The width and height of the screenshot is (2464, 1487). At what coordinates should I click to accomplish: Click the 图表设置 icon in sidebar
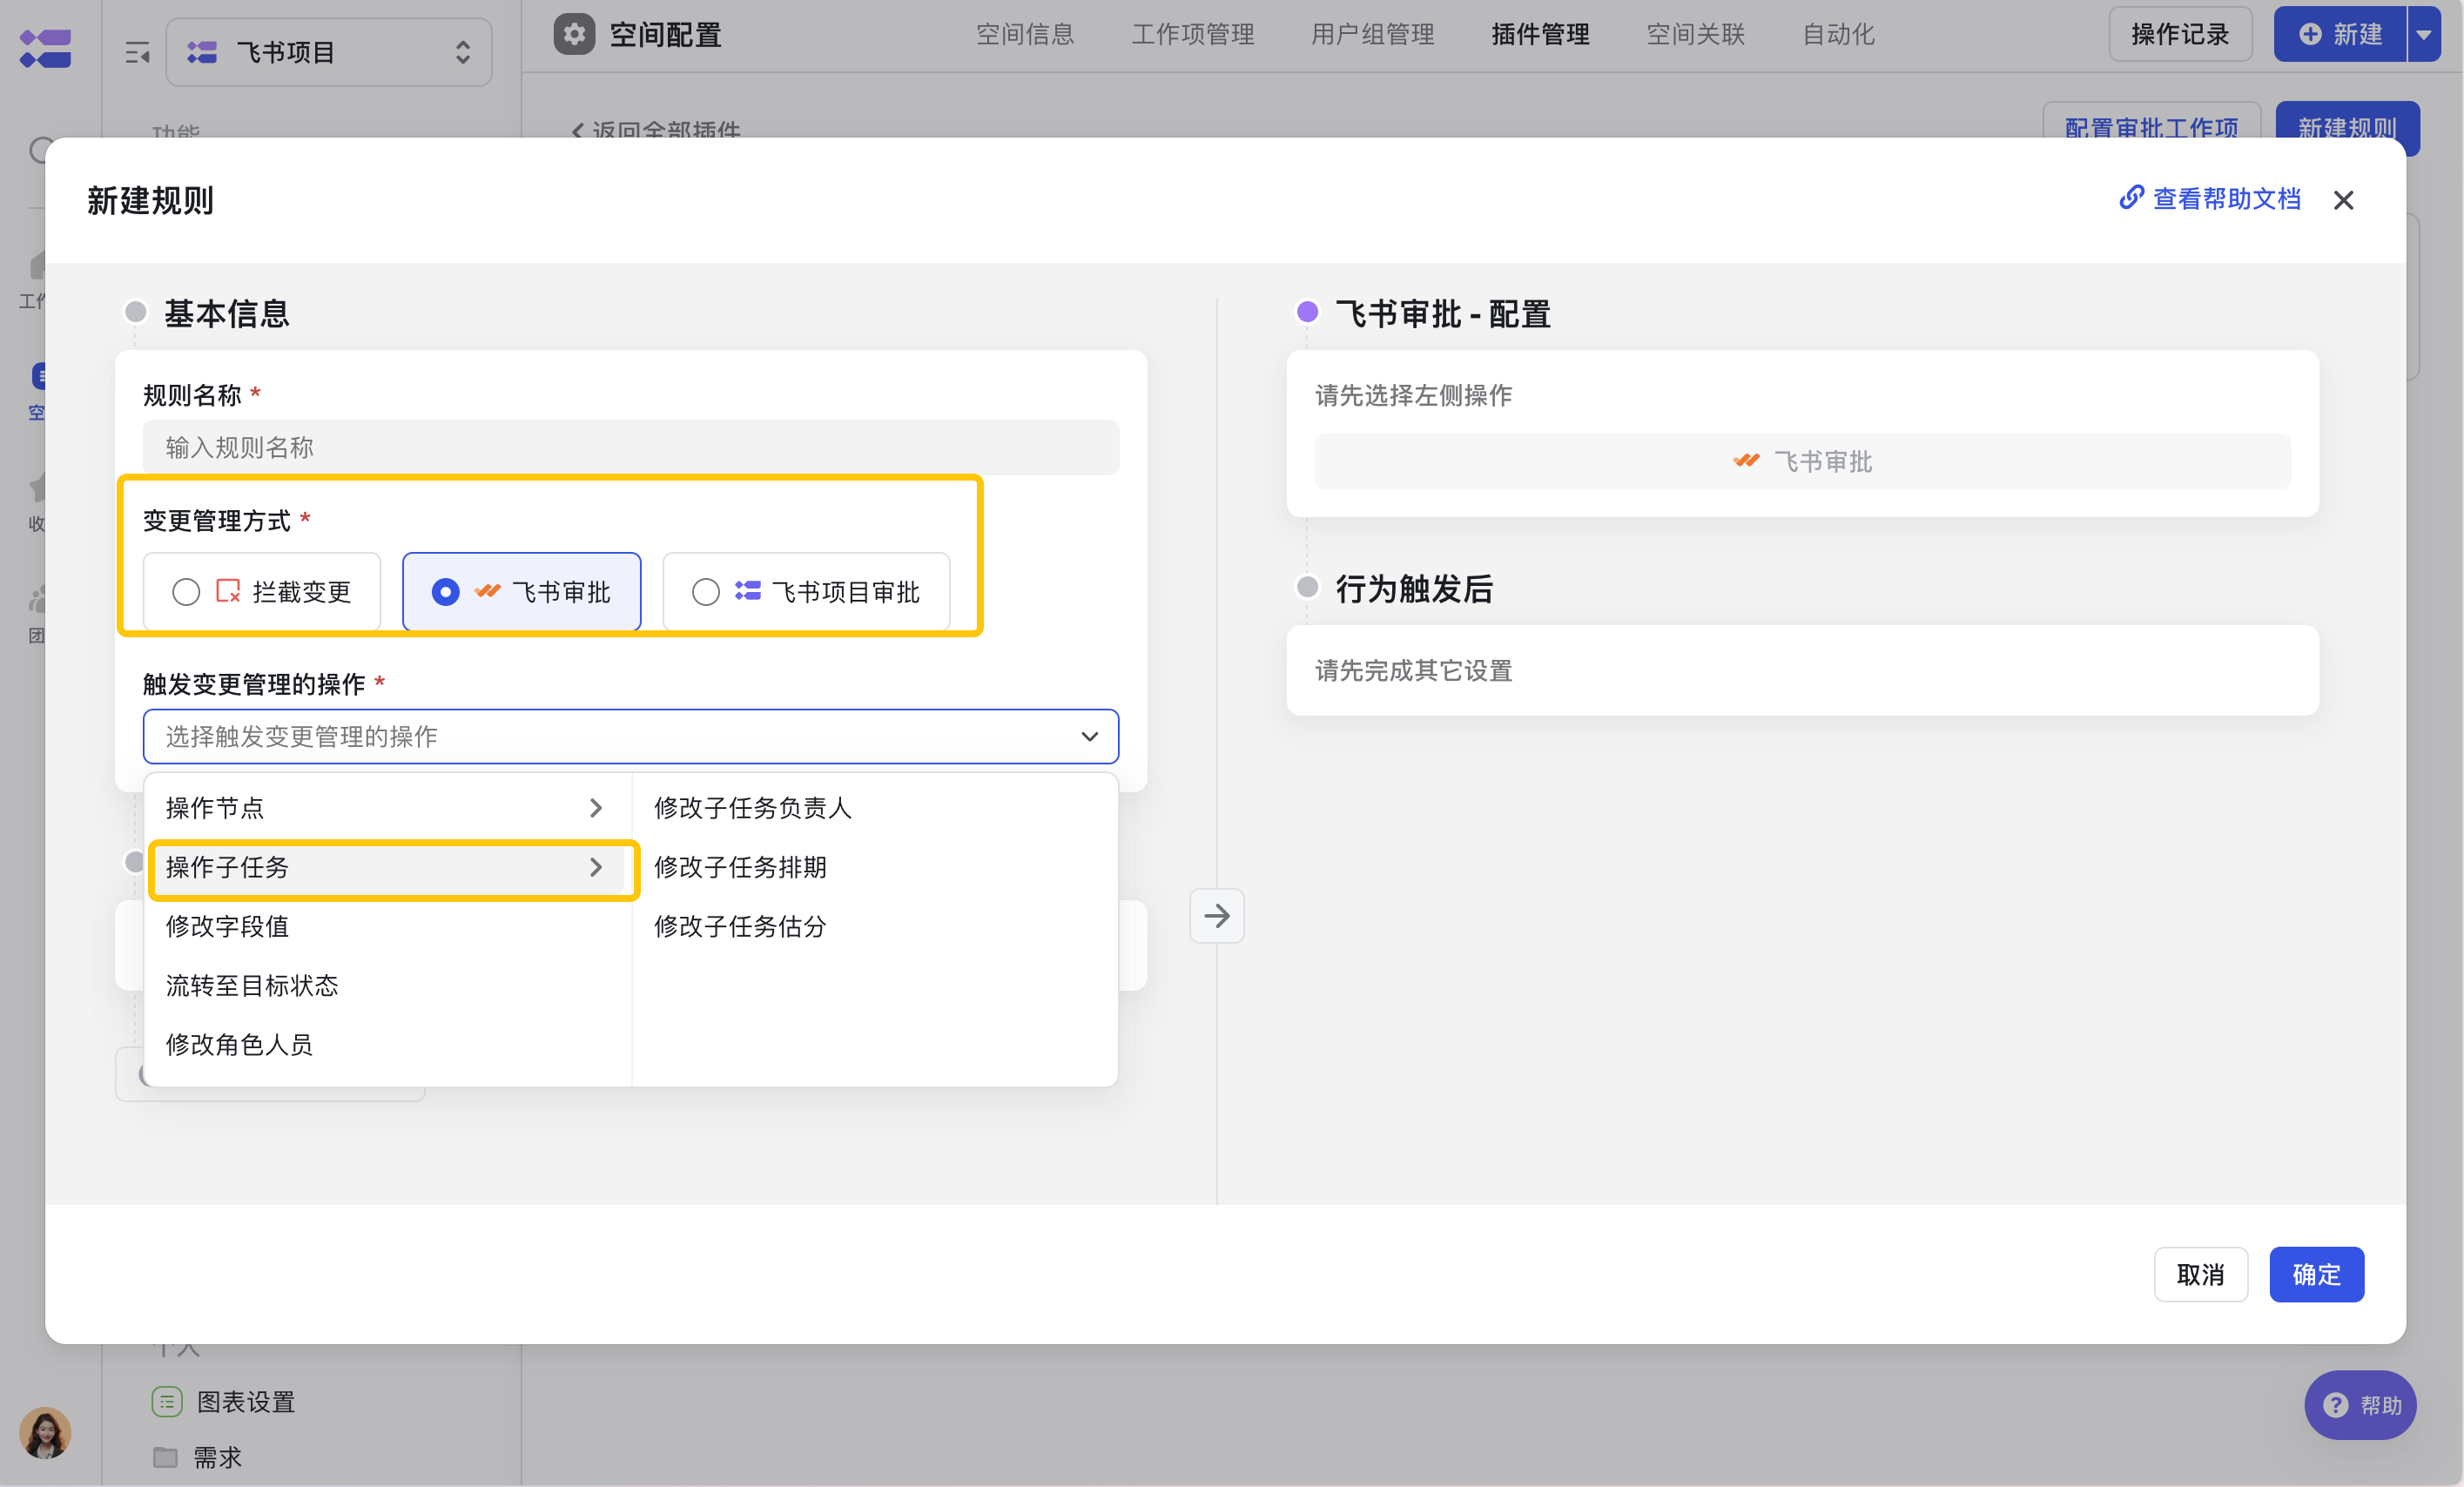167,1401
